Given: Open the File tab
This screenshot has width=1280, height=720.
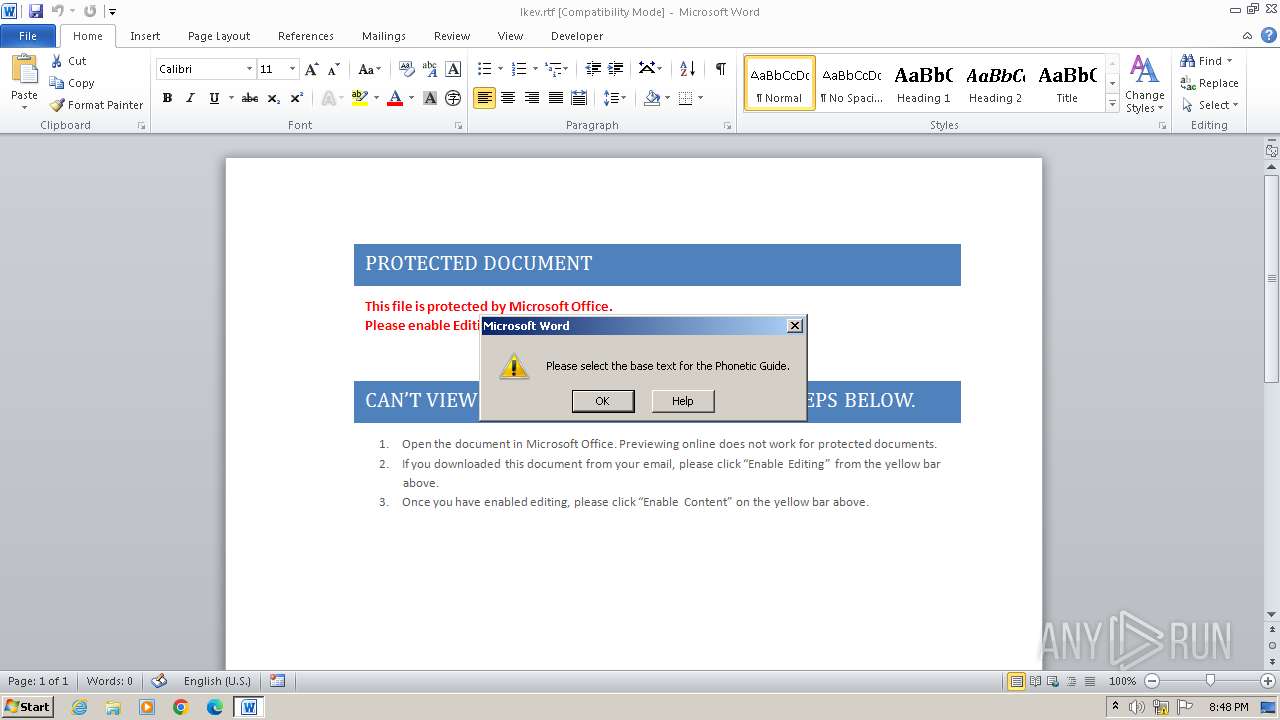Looking at the screenshot, I should coord(28,36).
